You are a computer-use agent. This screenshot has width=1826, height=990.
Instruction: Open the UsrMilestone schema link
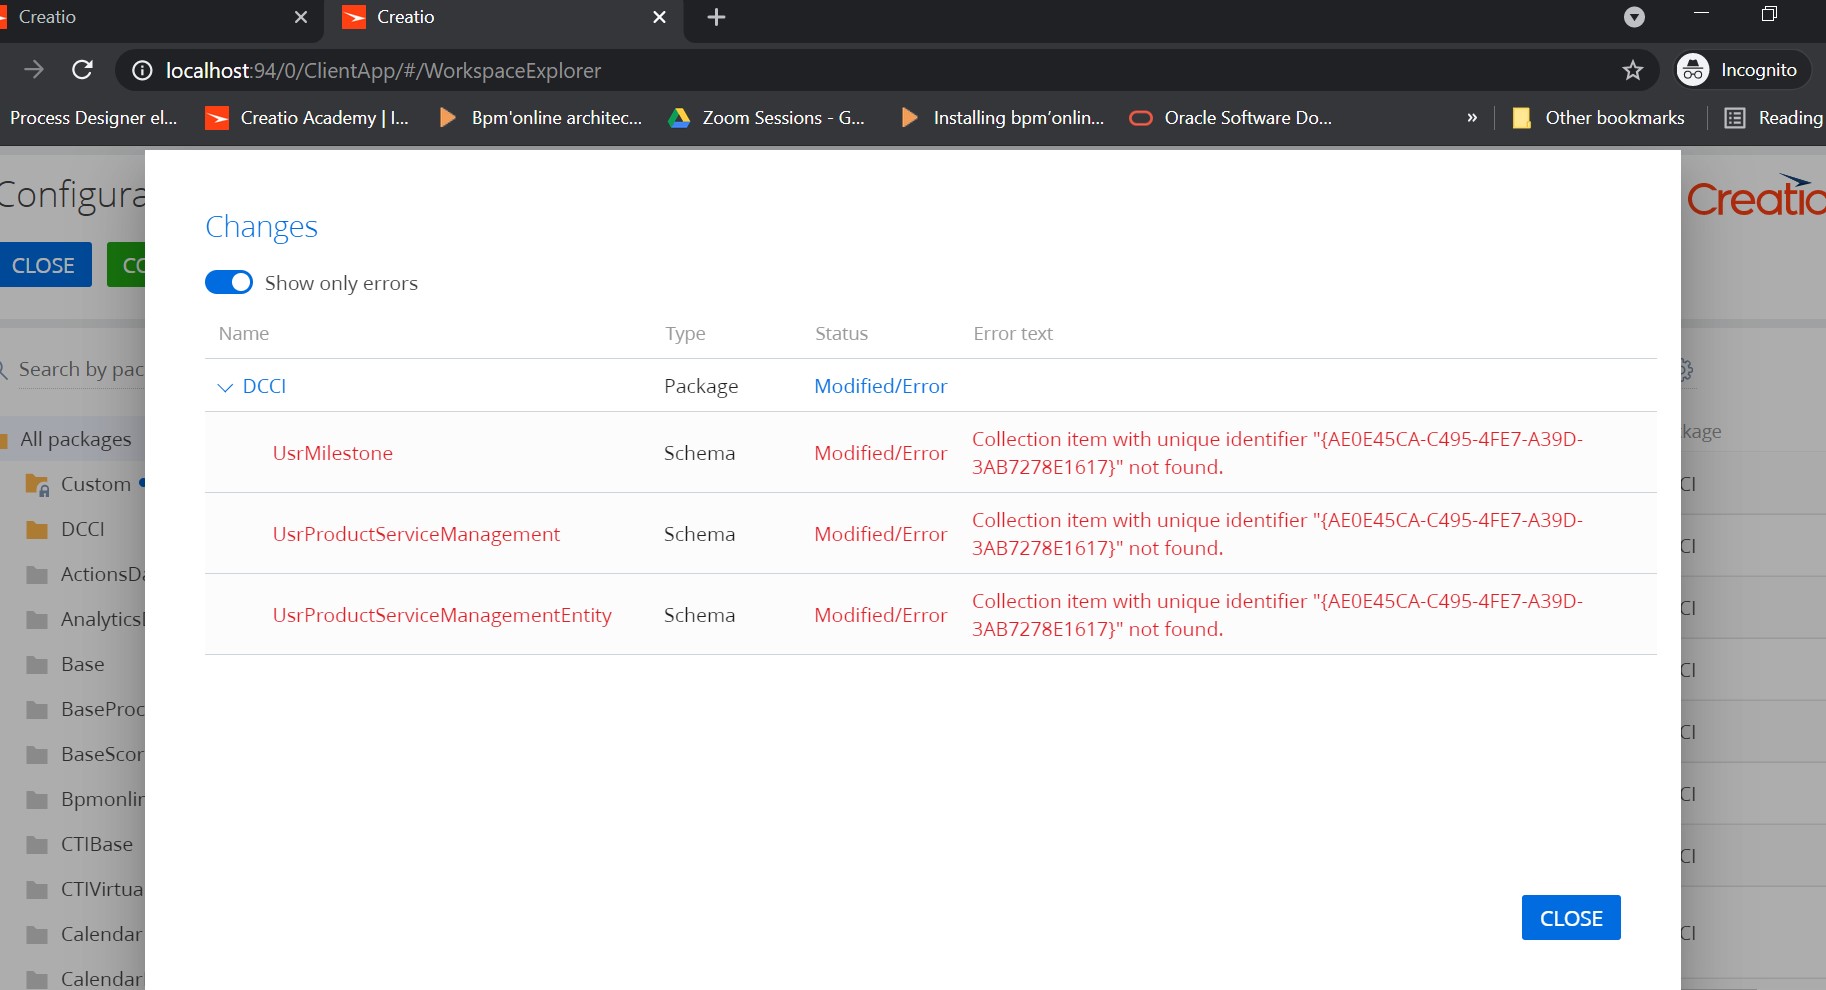(333, 453)
